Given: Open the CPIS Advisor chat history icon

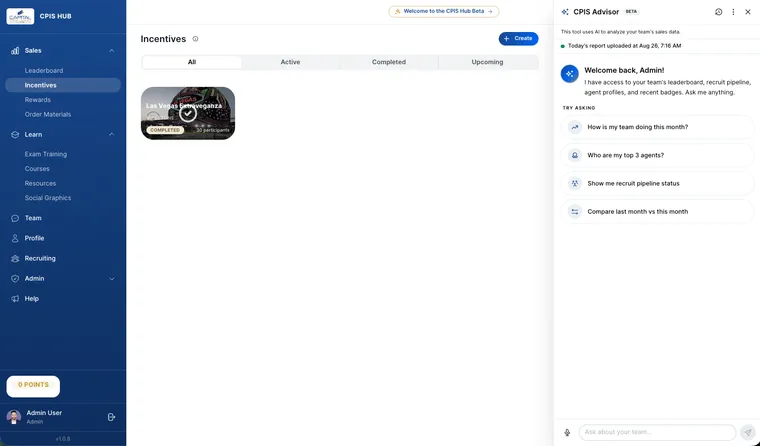Looking at the screenshot, I should [718, 12].
